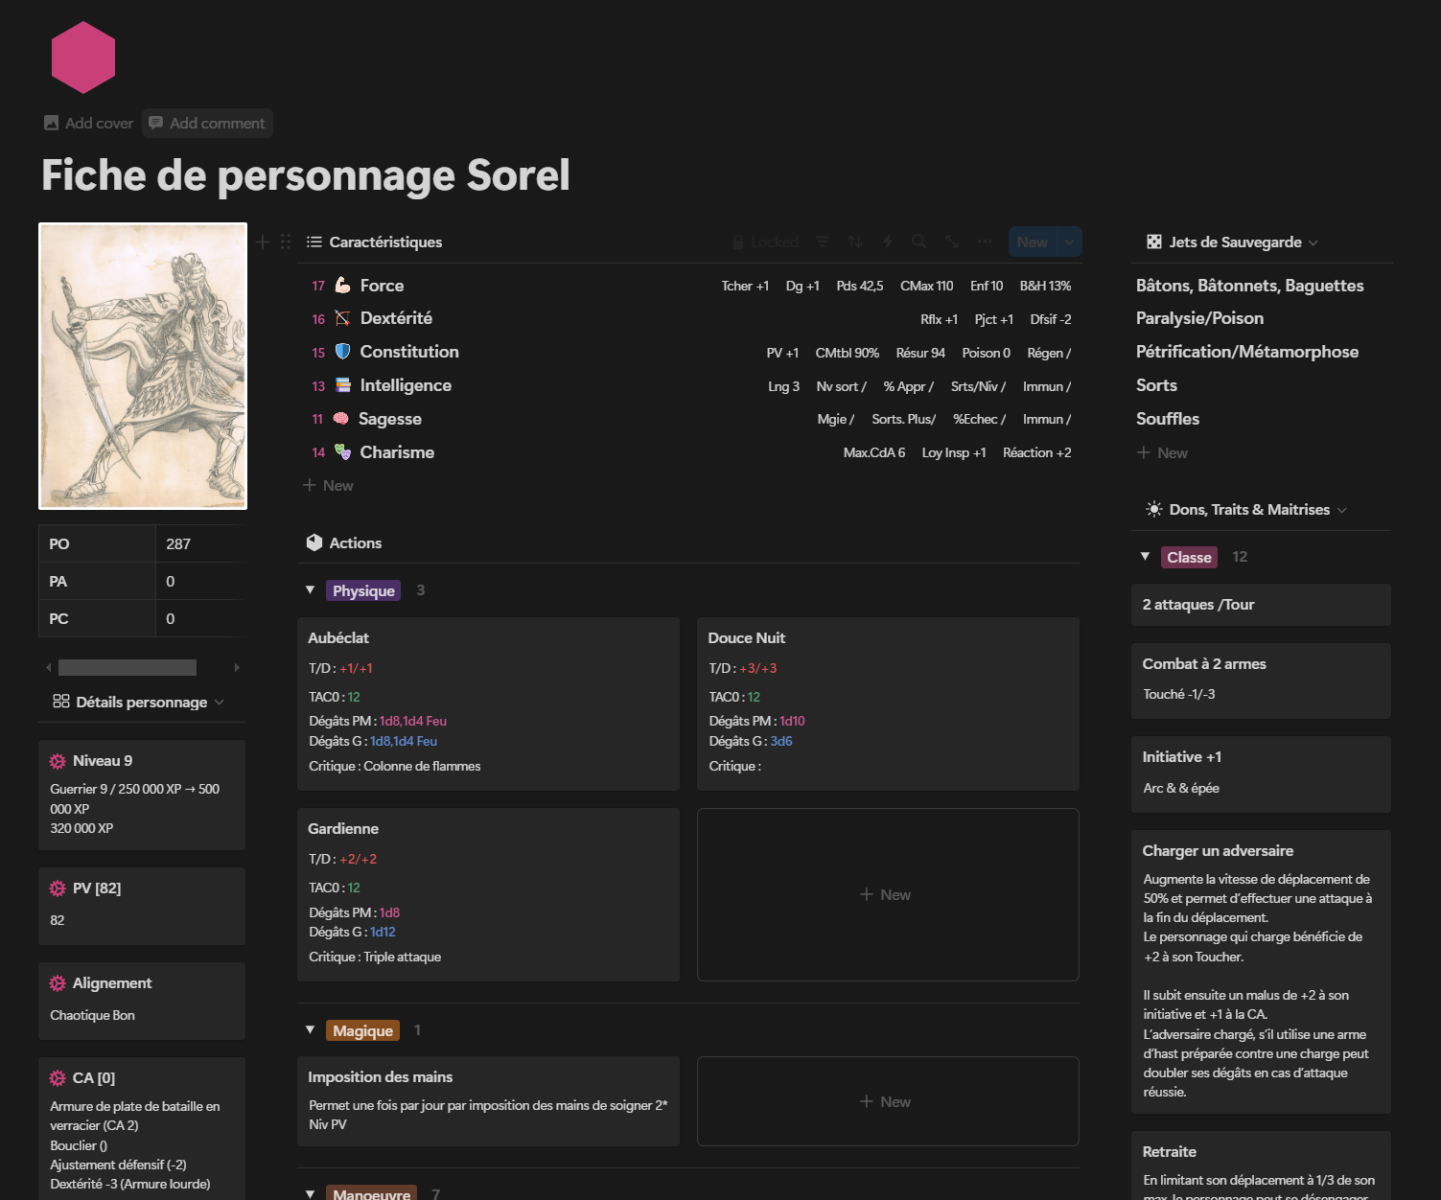Viewport: 1441px width, 1200px height.
Task: Click the Add cover button
Action: click(89, 123)
